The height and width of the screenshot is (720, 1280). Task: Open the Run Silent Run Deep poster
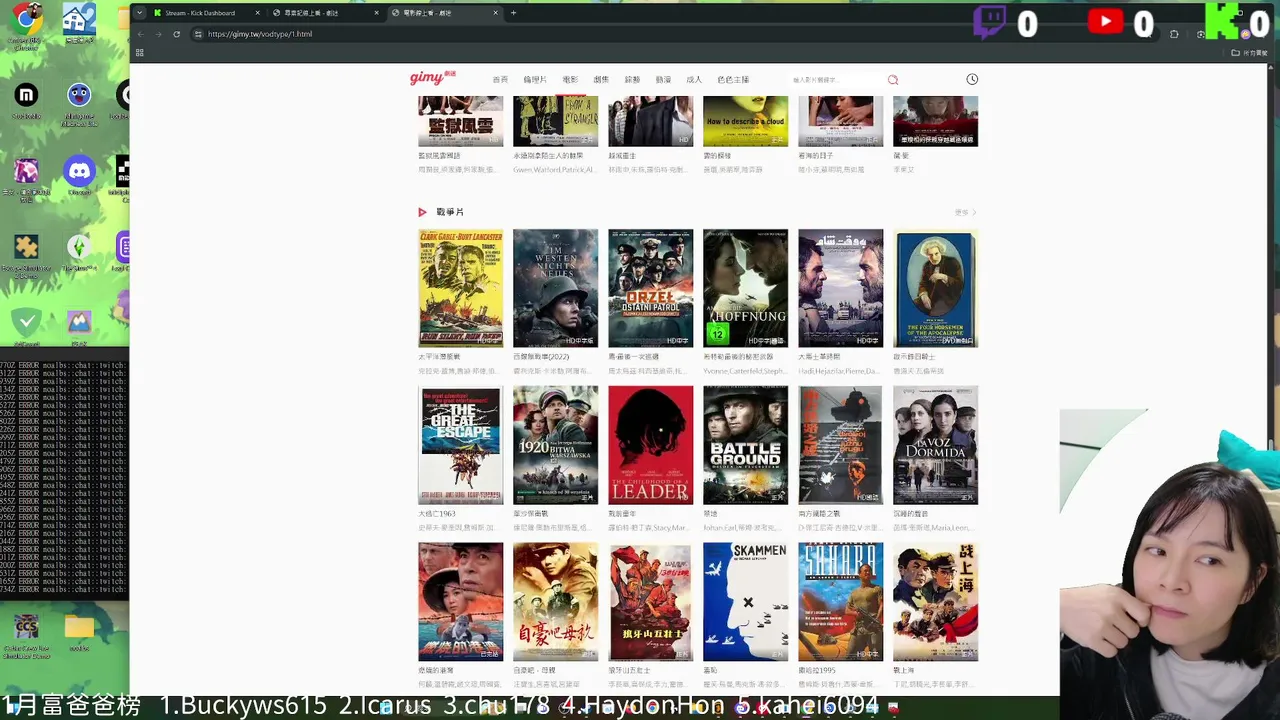coord(461,288)
